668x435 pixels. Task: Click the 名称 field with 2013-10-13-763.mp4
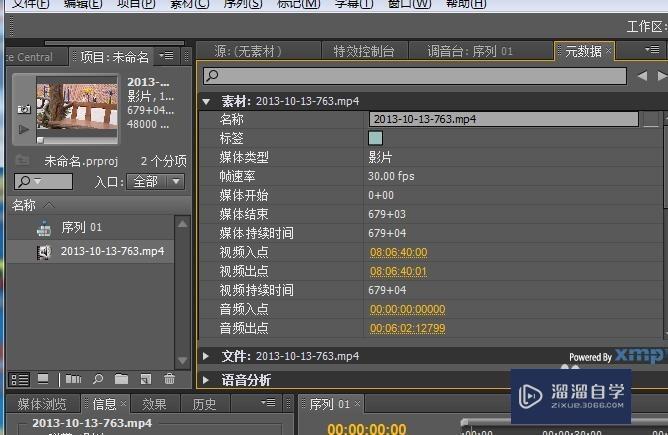504,119
